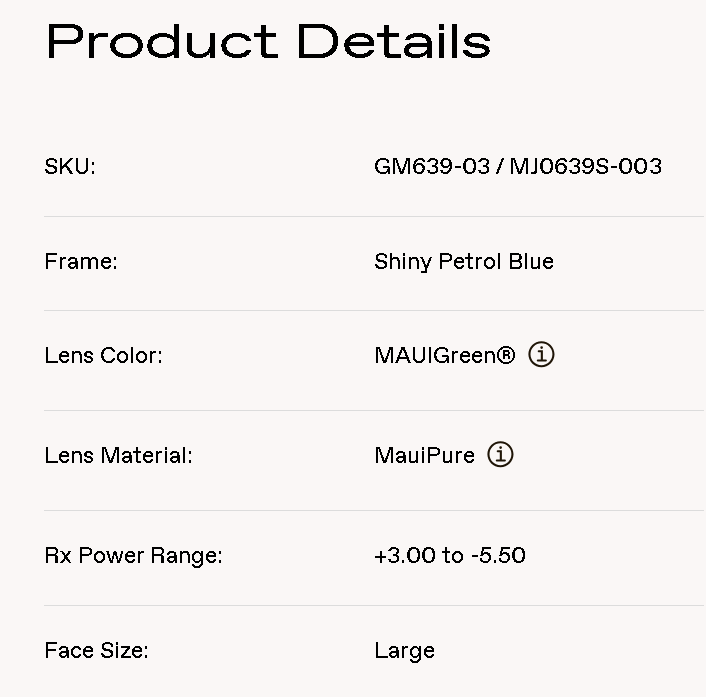This screenshot has height=697, width=706.
Task: Click the MauiPure lens material text
Action: click(x=425, y=456)
